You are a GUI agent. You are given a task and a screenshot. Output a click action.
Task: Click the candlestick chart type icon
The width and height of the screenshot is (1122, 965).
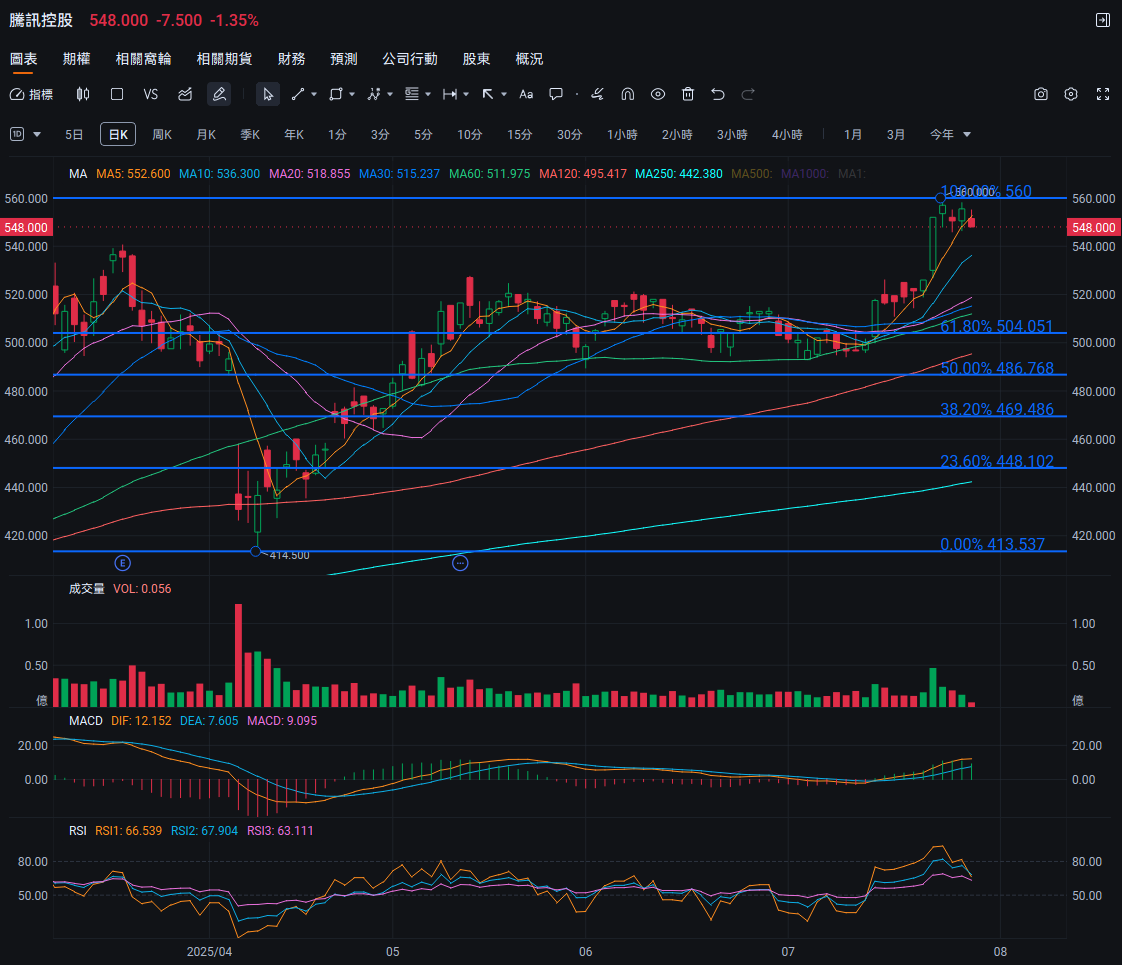83,94
